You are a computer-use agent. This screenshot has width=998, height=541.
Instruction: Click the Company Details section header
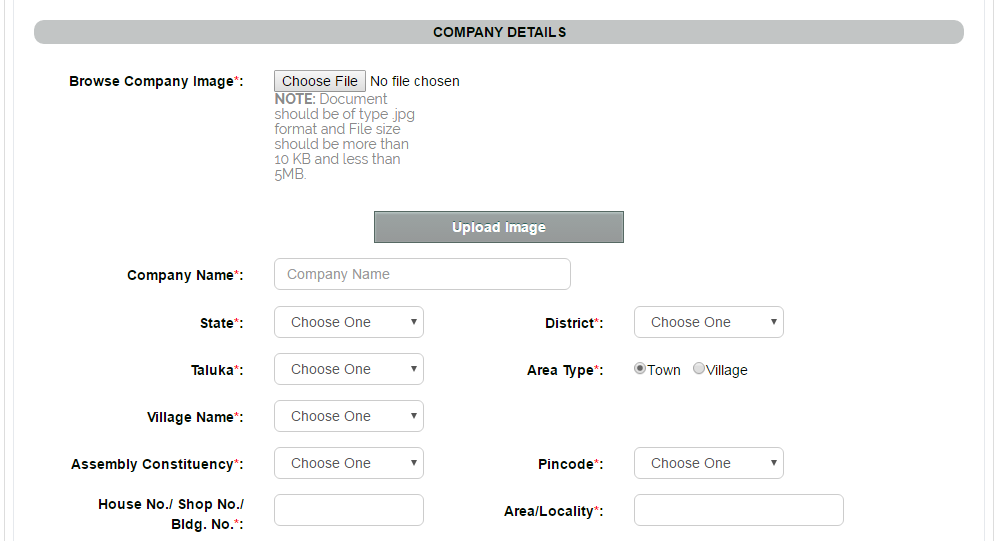499,32
